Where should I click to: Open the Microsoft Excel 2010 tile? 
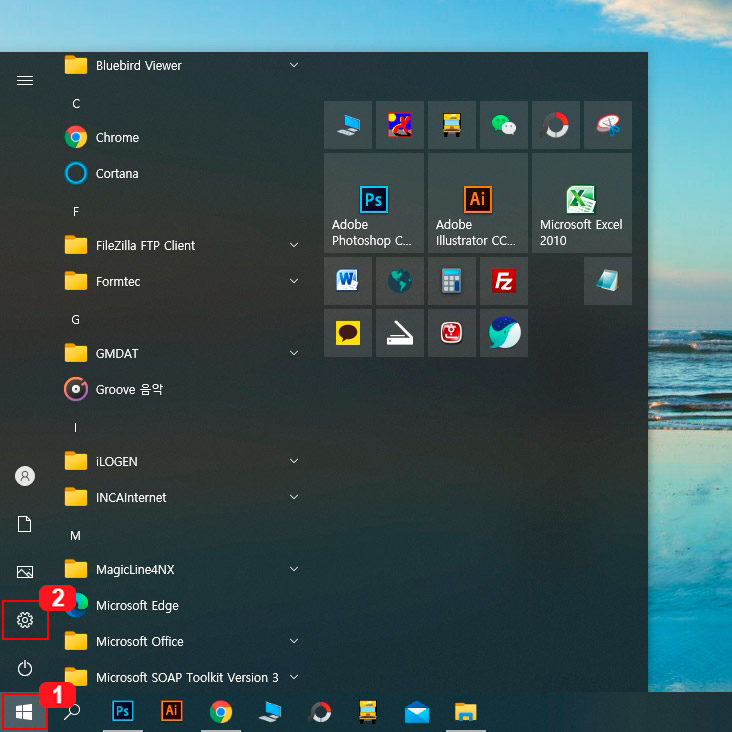coord(582,203)
